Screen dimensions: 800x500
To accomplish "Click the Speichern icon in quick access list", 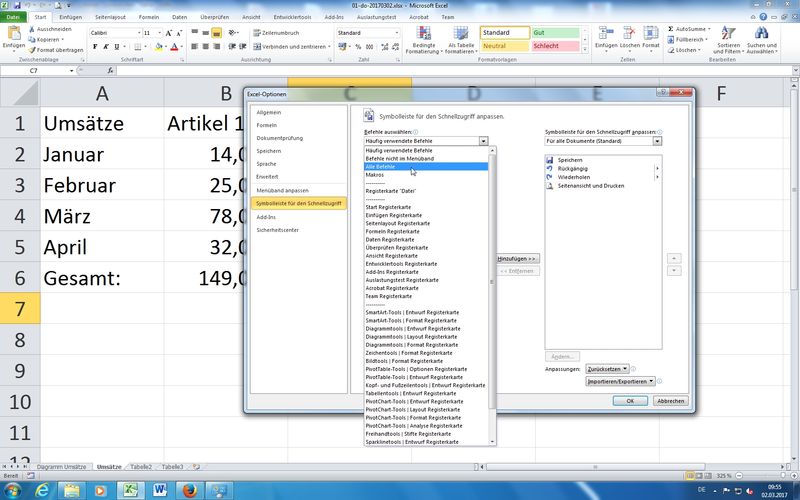I will coord(549,159).
